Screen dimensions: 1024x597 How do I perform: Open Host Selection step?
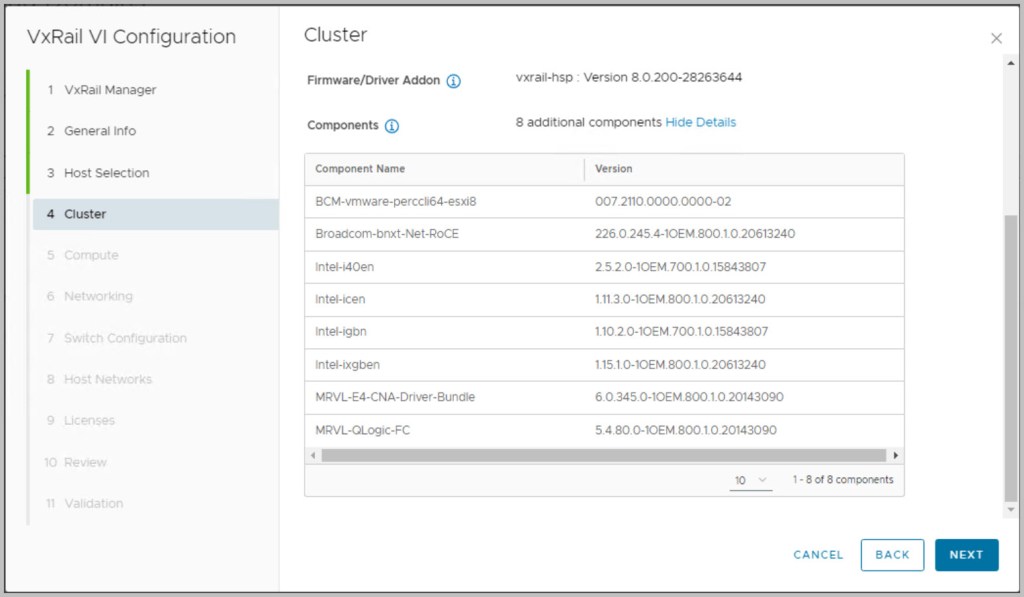[106, 173]
